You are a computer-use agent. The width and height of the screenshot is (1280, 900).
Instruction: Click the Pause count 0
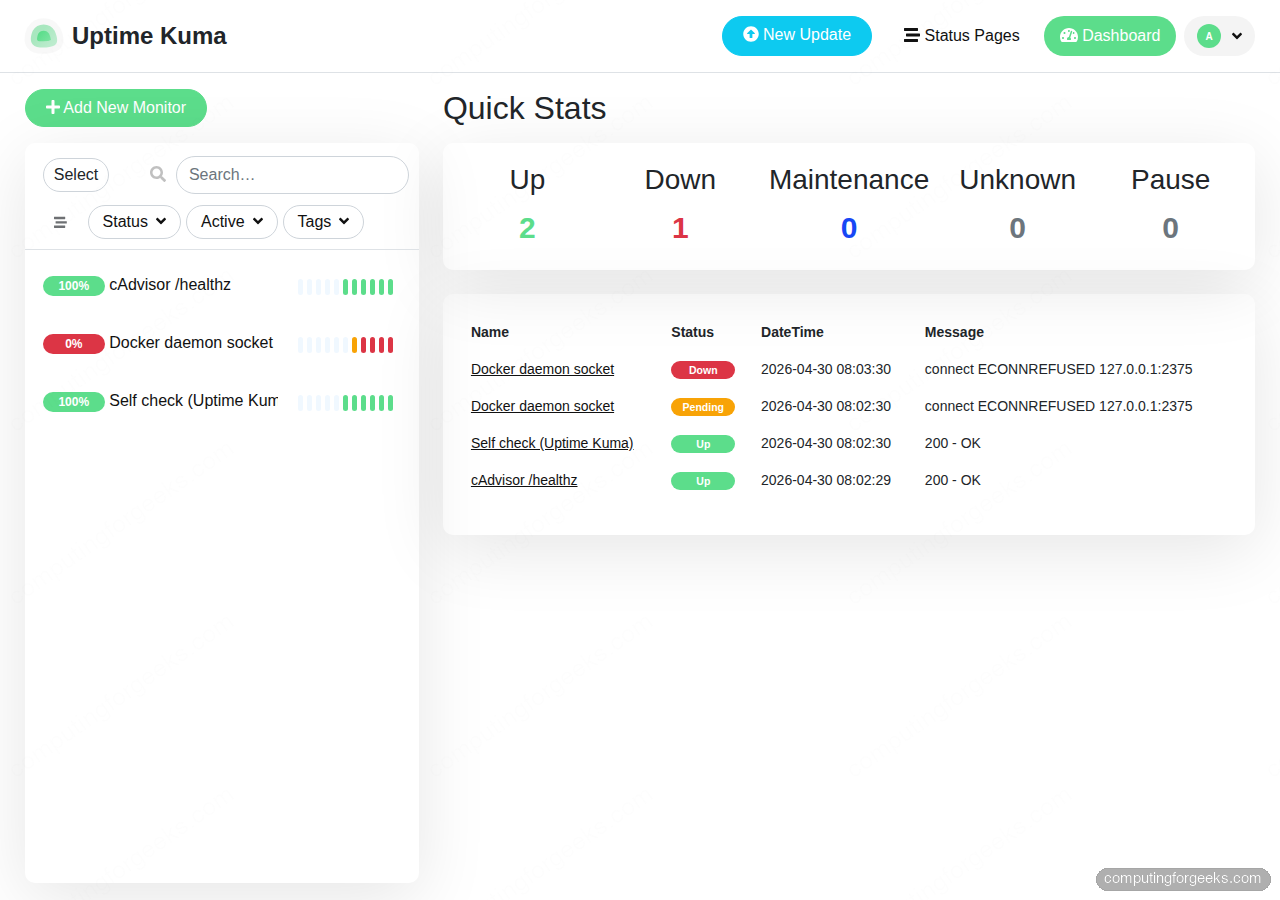1170,228
